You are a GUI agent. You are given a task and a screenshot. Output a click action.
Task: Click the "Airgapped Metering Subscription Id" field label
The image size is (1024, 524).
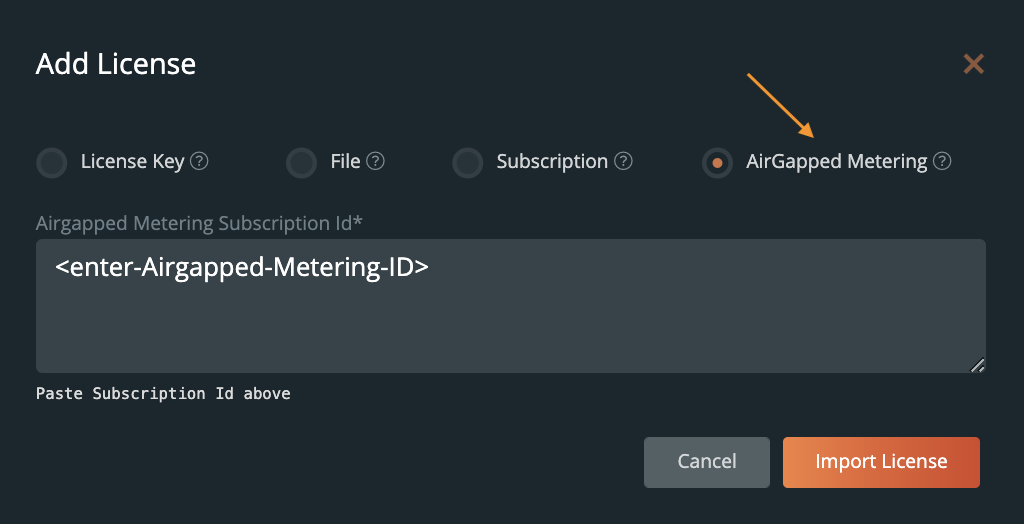coord(199,223)
